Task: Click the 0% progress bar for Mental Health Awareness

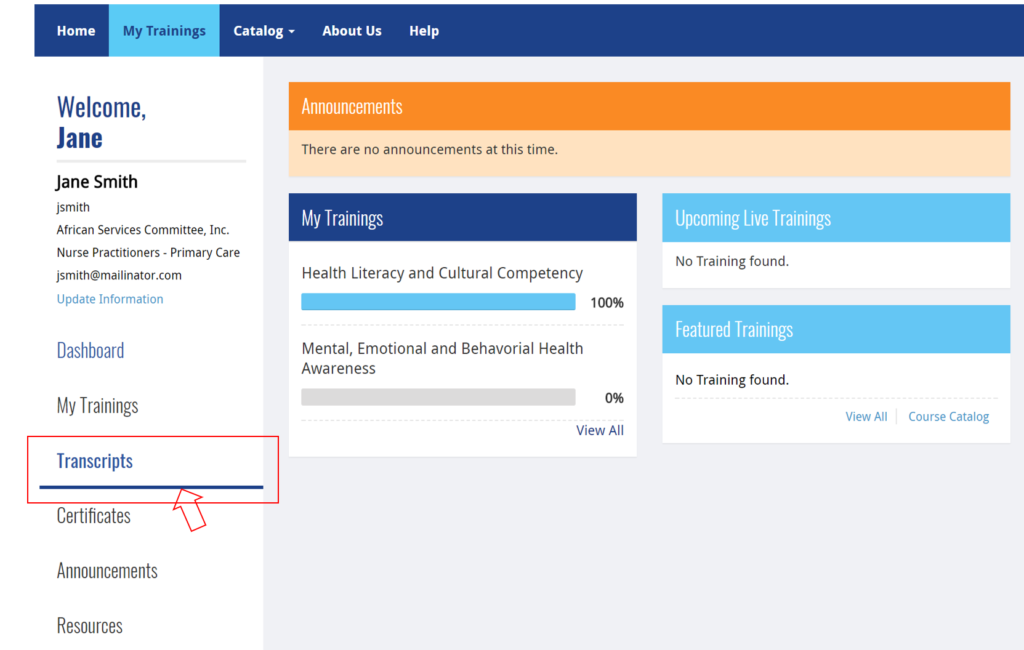Action: 438,397
